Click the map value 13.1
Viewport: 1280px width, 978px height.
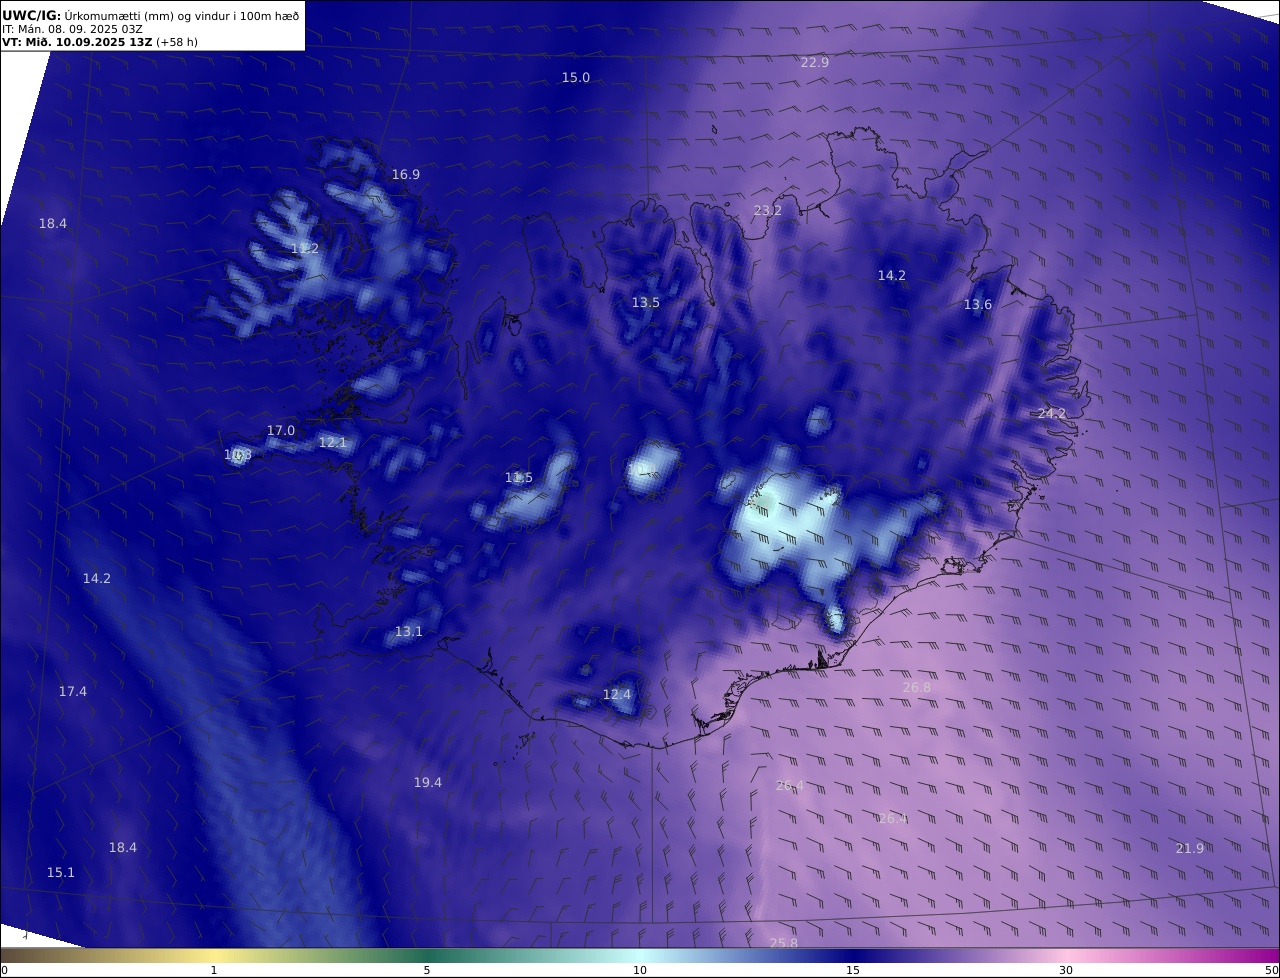point(408,631)
